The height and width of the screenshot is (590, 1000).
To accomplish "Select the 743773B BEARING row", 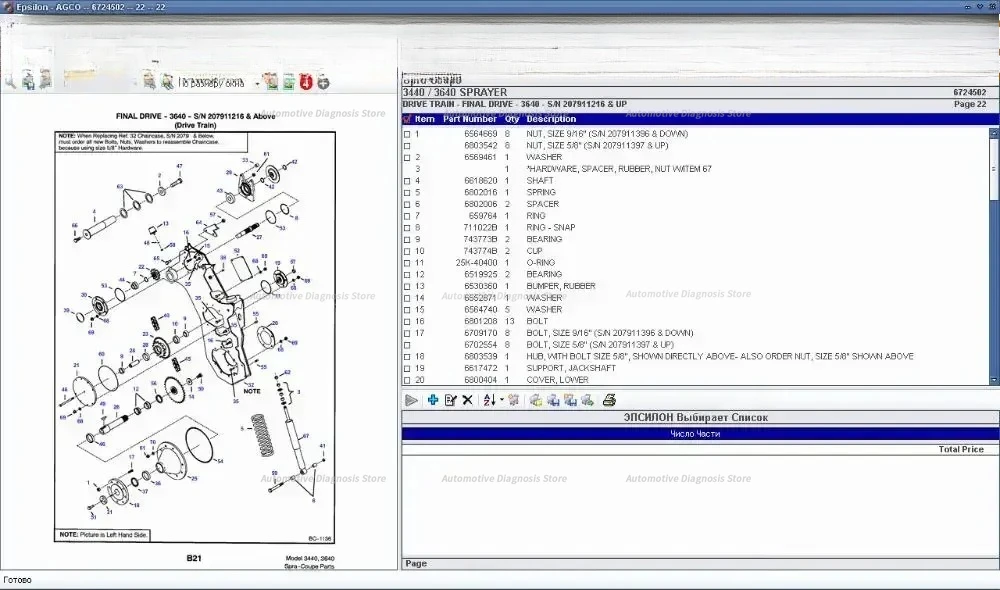I will 695,239.
